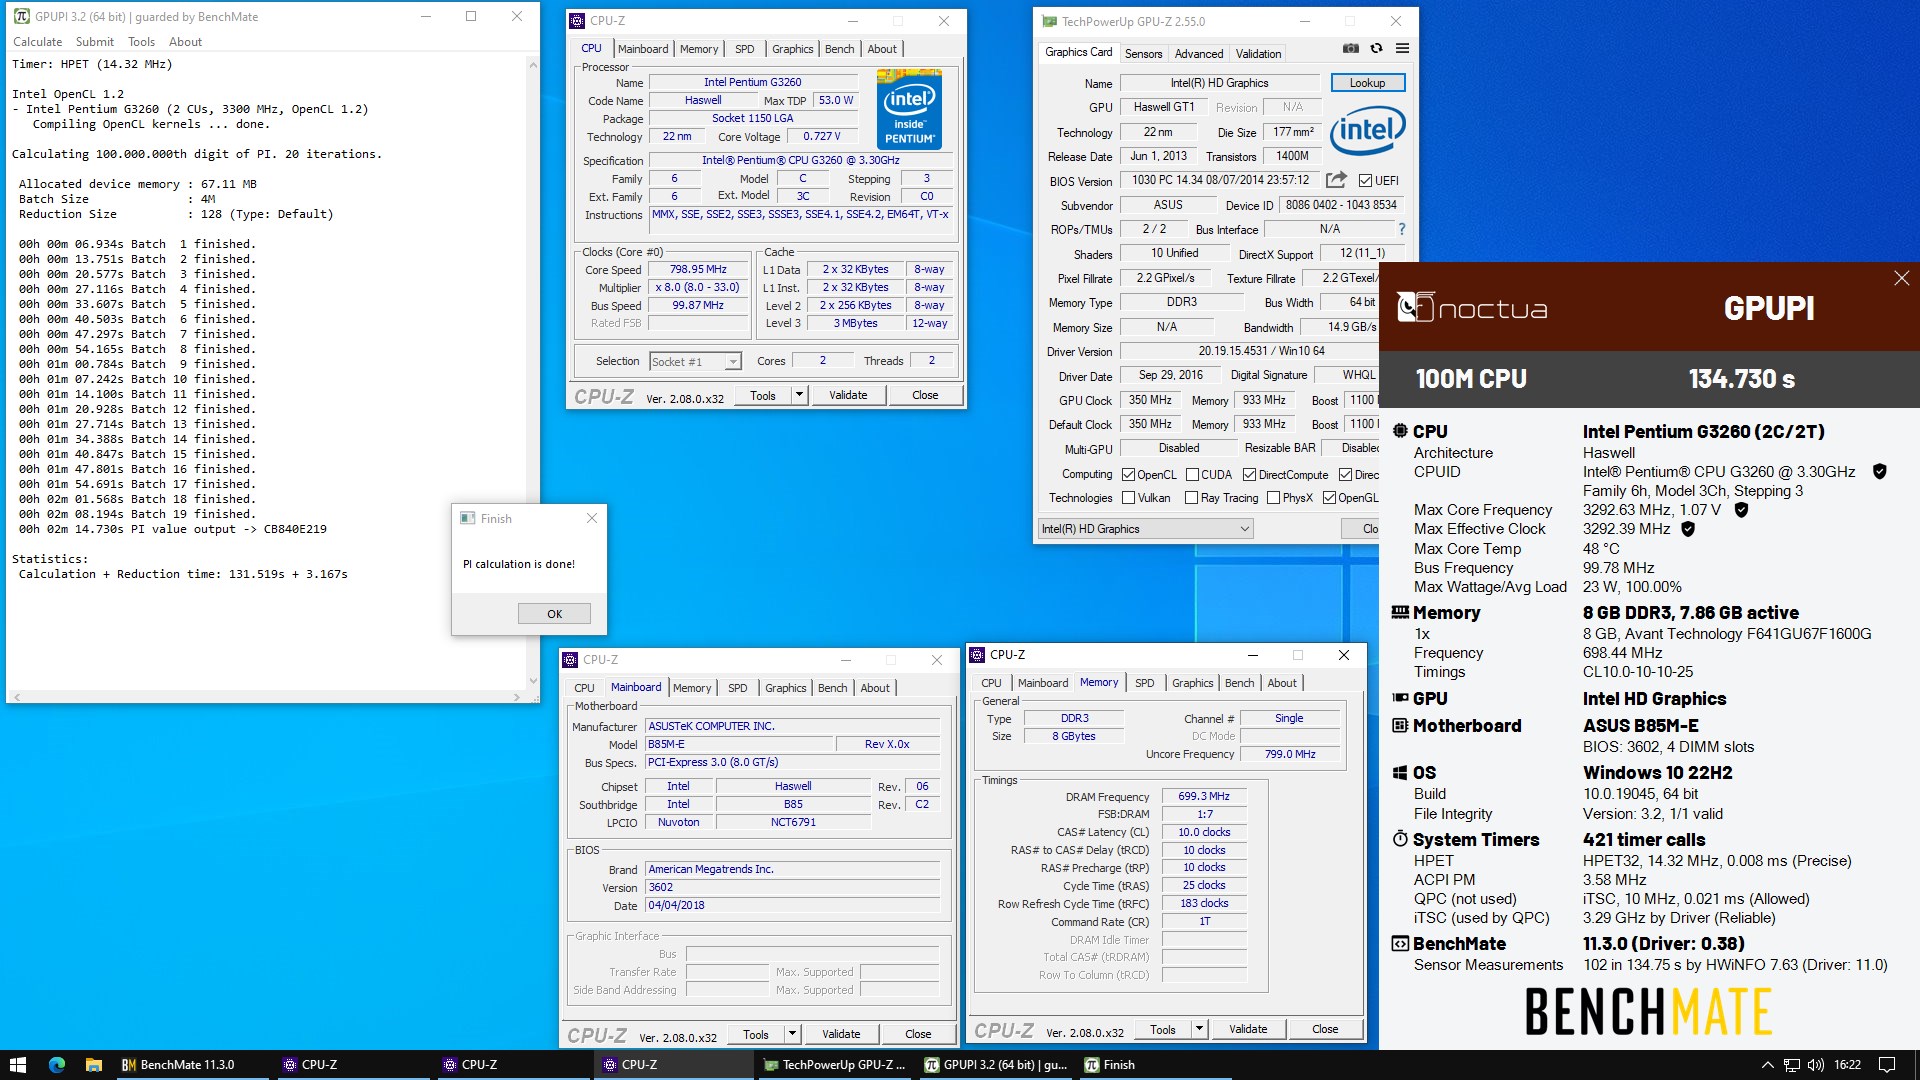Click the Lookup button in GPU-Z
This screenshot has height=1080, width=1920.
pyautogui.click(x=1367, y=83)
